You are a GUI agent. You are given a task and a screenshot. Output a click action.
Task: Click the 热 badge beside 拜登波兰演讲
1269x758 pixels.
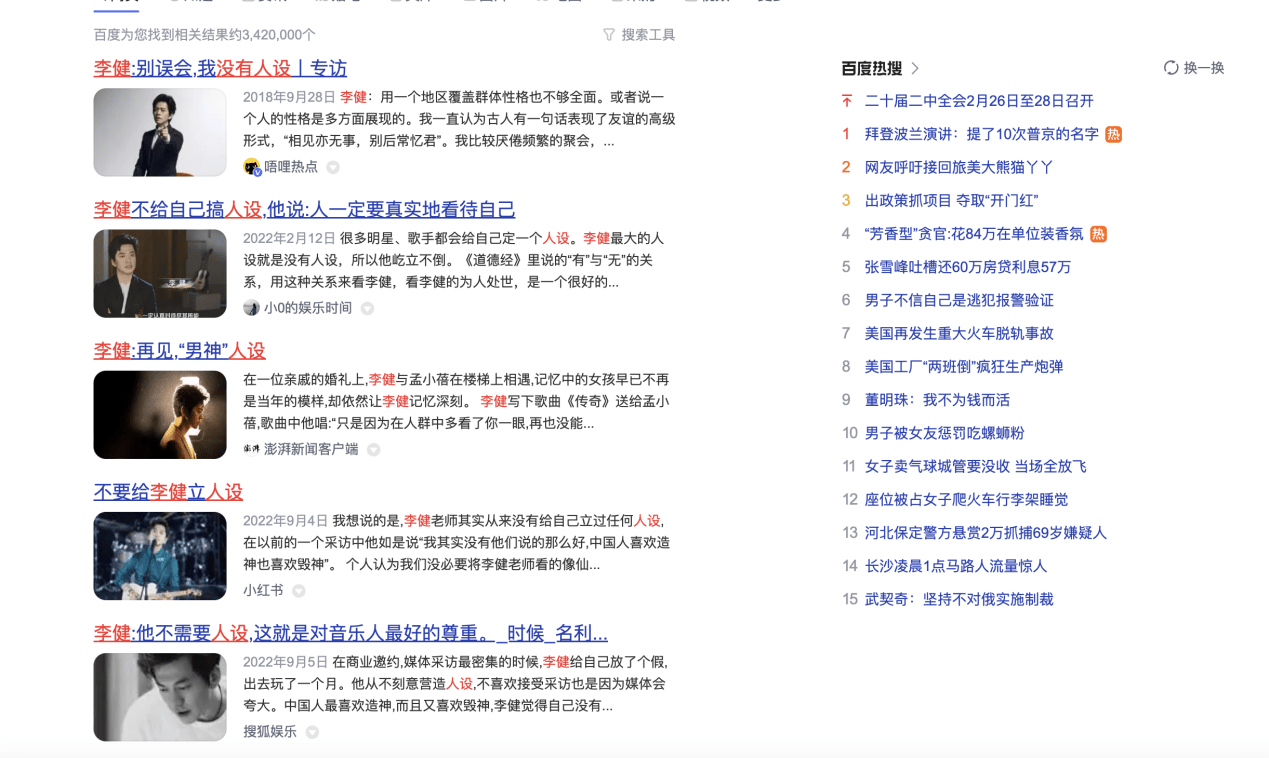[1113, 134]
